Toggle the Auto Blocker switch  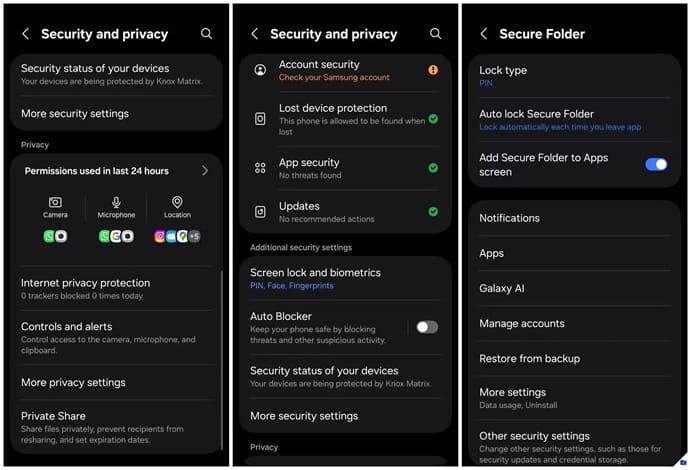pyautogui.click(x=427, y=327)
